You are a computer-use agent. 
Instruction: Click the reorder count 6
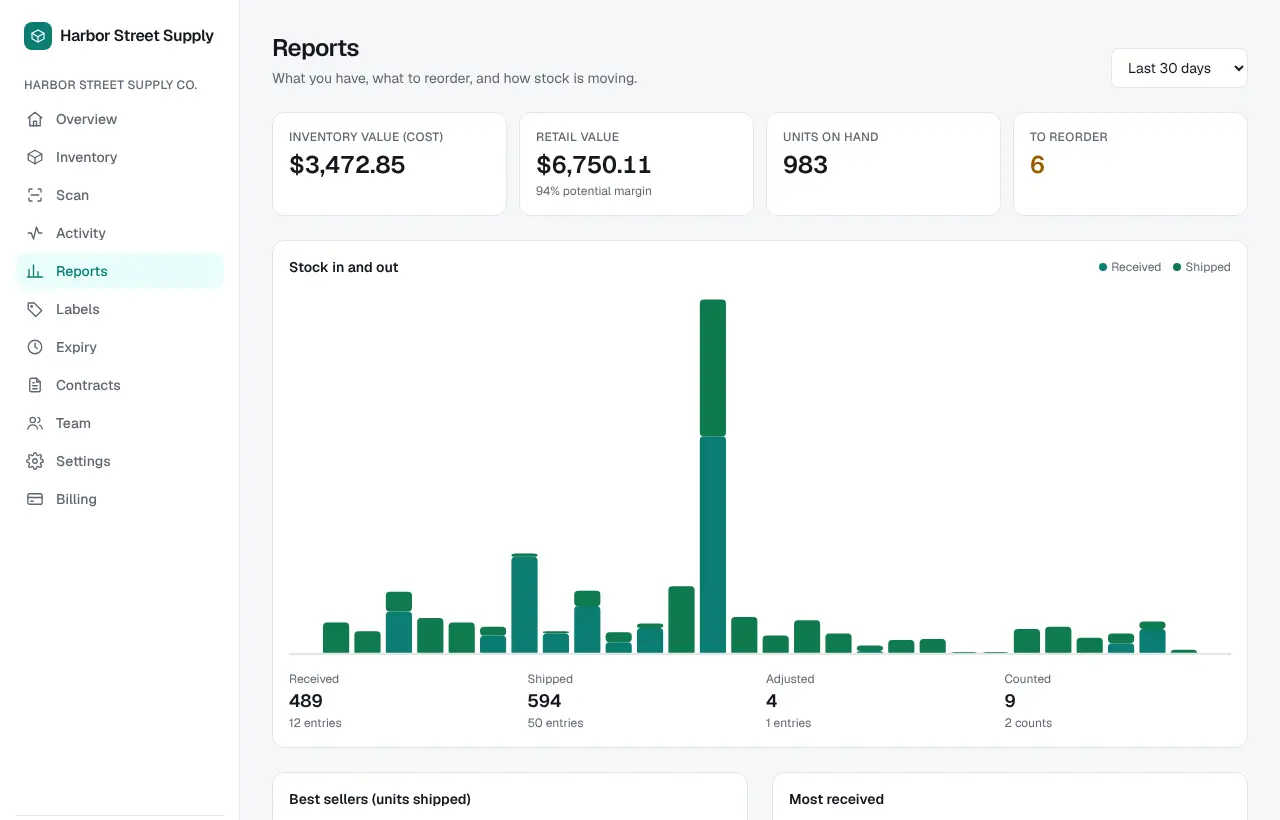(1037, 165)
